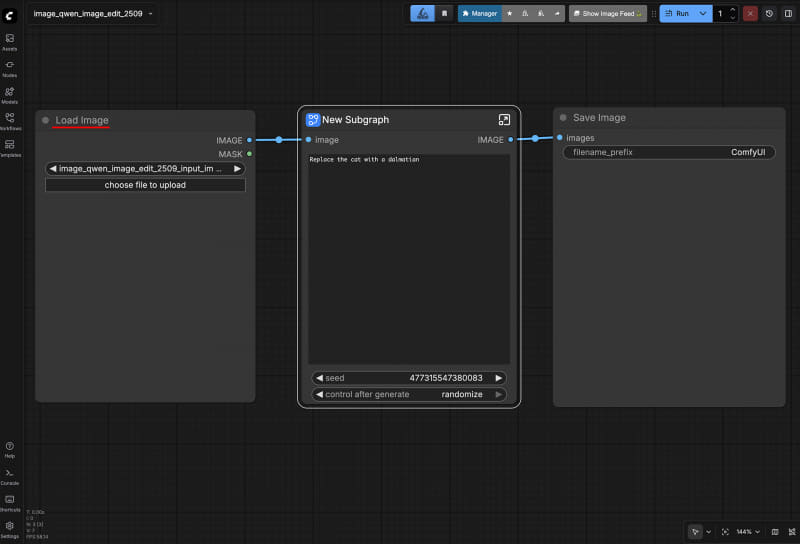800x544 pixels.
Task: Open the Workflows sidebar panel
Action: click(x=10, y=122)
